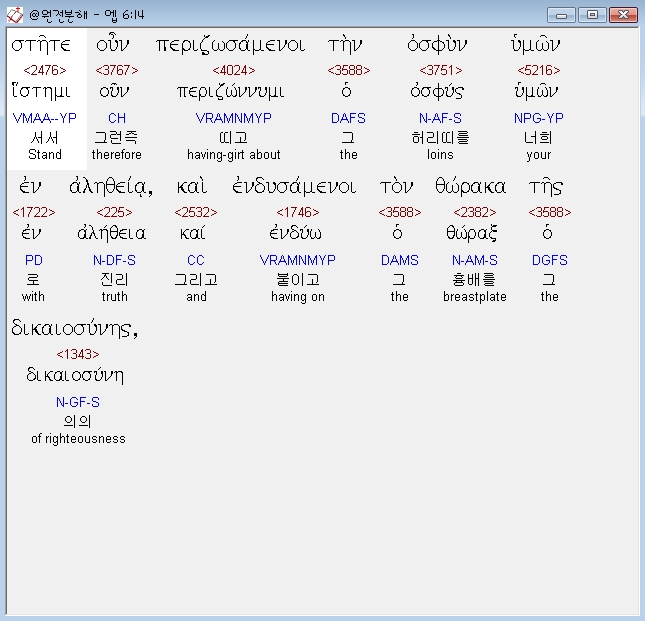Click parsing code N-AF-S

click(441, 118)
